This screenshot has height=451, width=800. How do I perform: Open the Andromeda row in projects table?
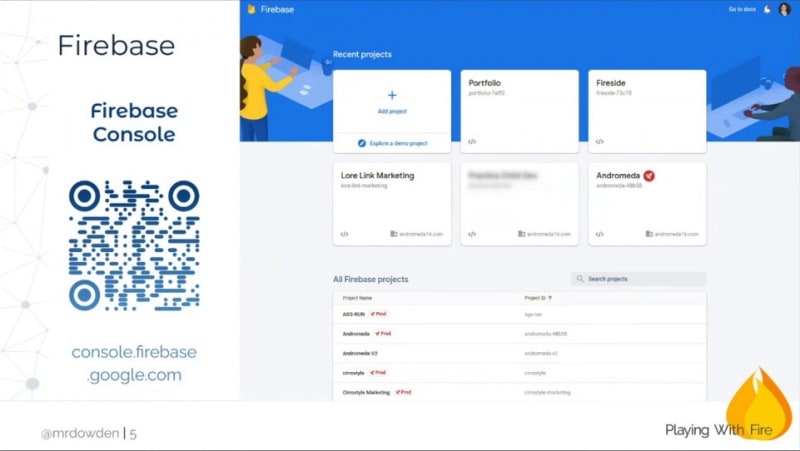coord(519,334)
